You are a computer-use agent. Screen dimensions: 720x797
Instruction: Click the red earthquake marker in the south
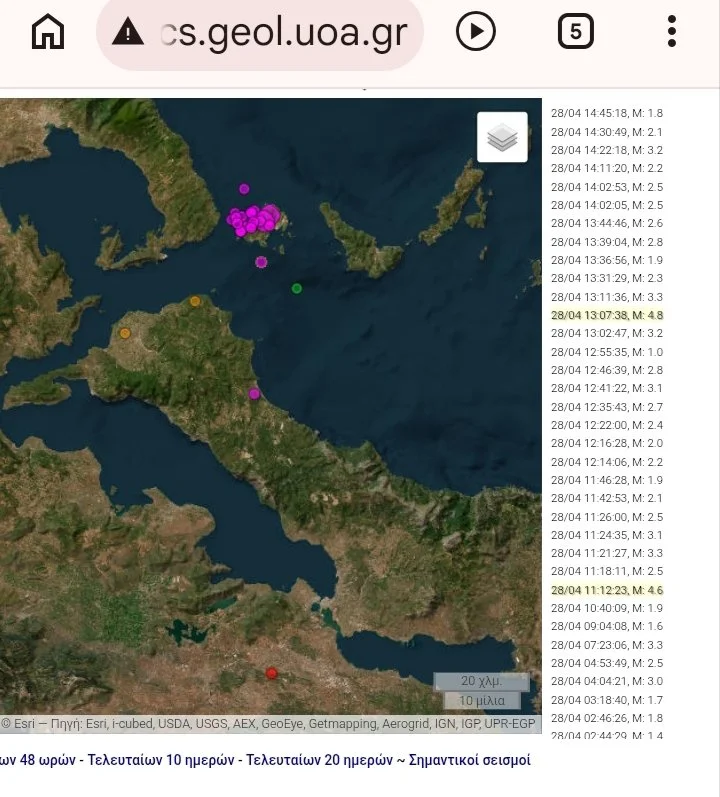(272, 673)
